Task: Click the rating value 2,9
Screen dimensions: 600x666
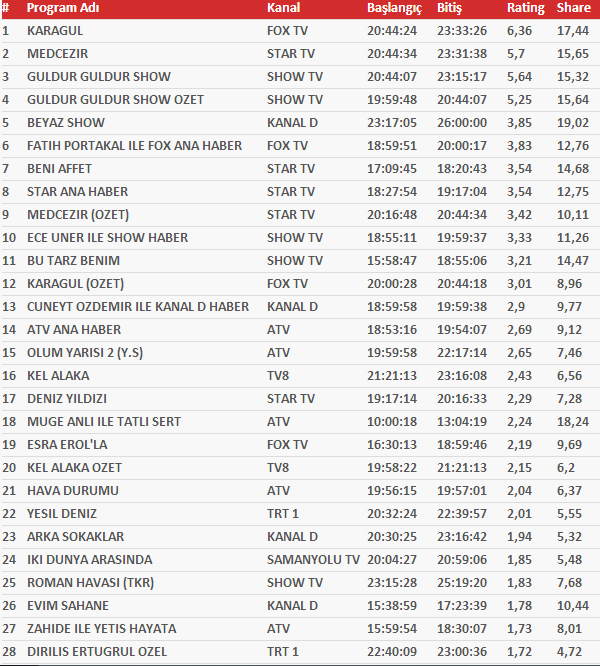Action: pyautogui.click(x=516, y=306)
